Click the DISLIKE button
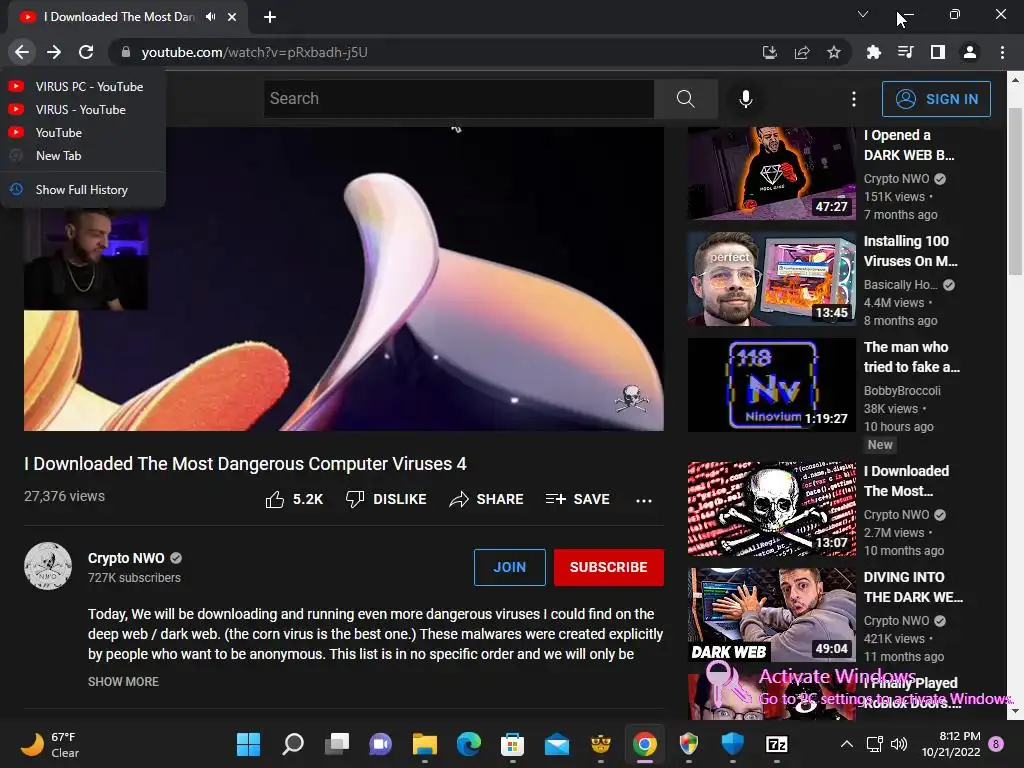This screenshot has height=768, width=1024. click(386, 500)
